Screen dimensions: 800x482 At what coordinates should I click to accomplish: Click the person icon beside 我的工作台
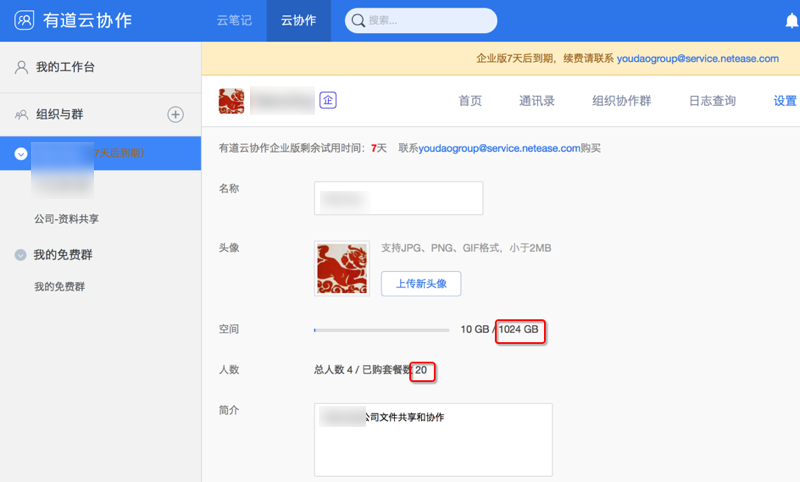click(21, 67)
